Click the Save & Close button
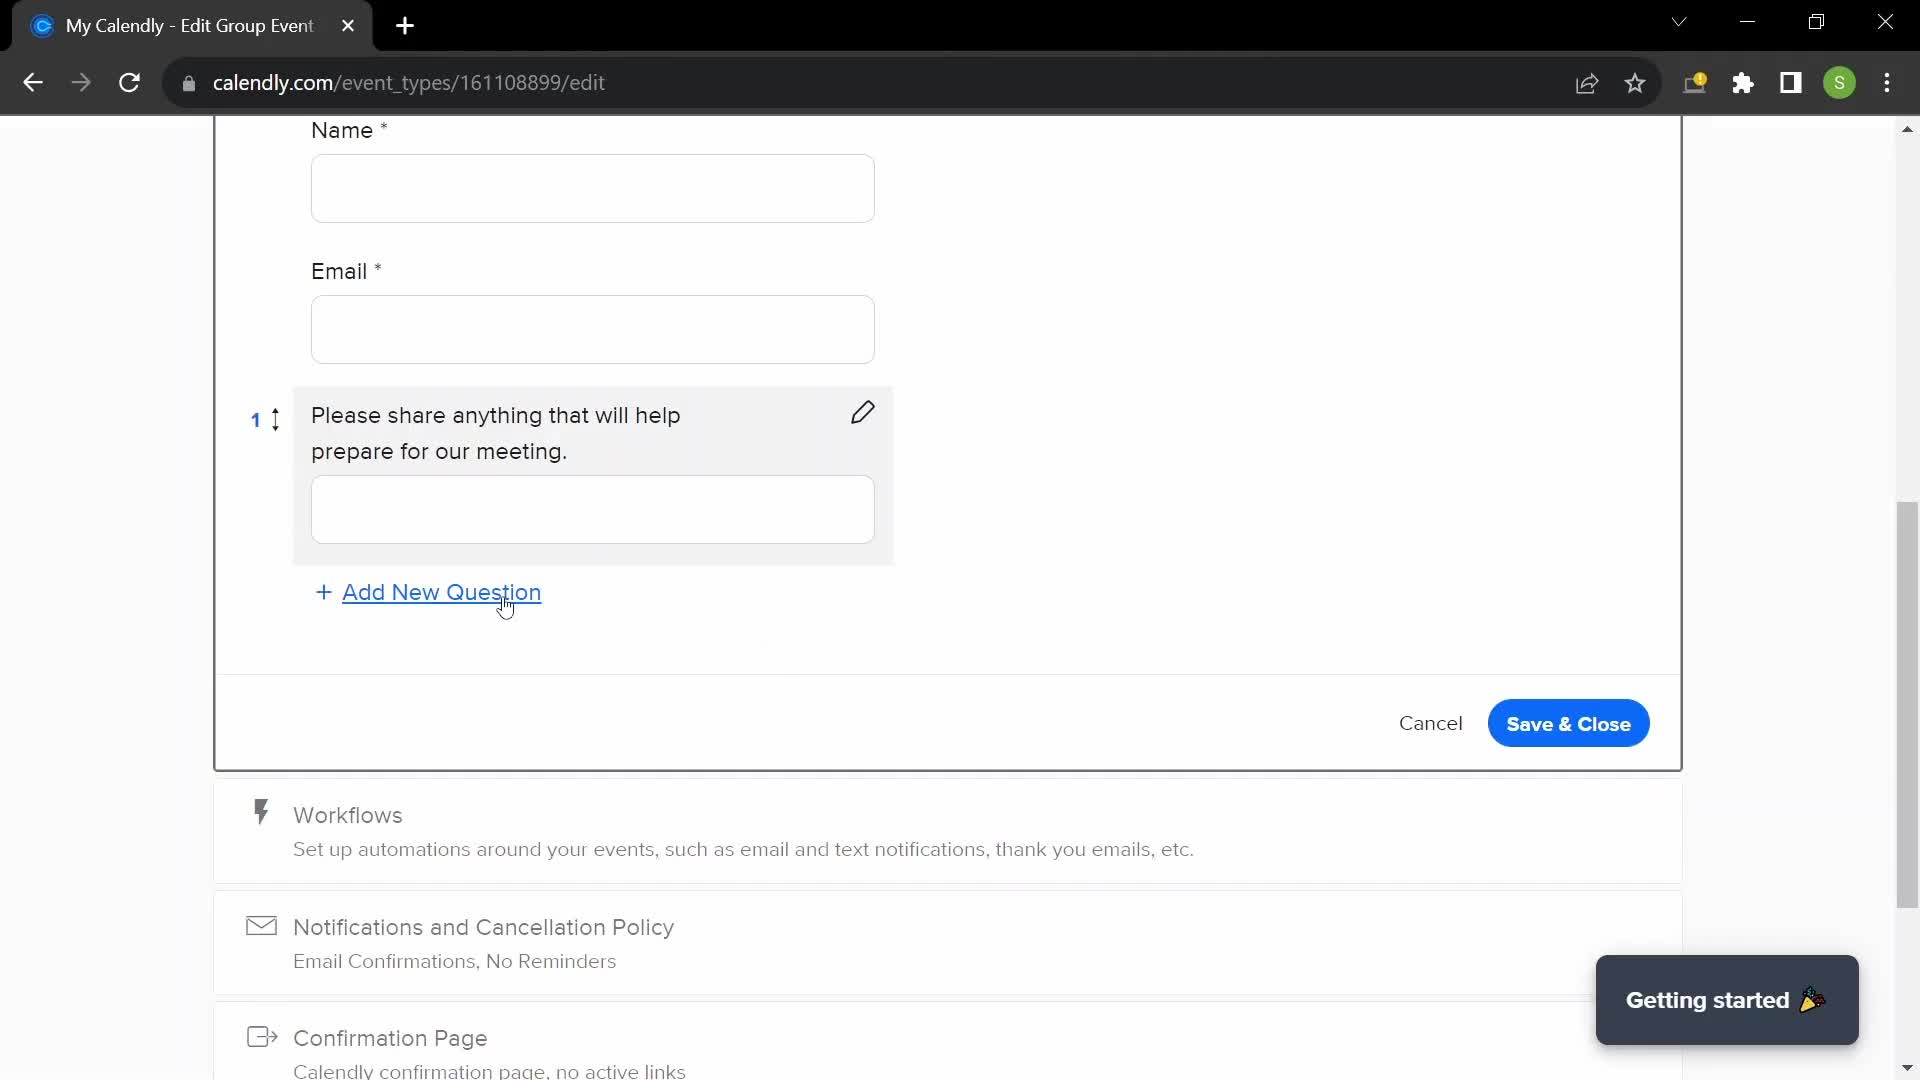 pyautogui.click(x=1569, y=724)
